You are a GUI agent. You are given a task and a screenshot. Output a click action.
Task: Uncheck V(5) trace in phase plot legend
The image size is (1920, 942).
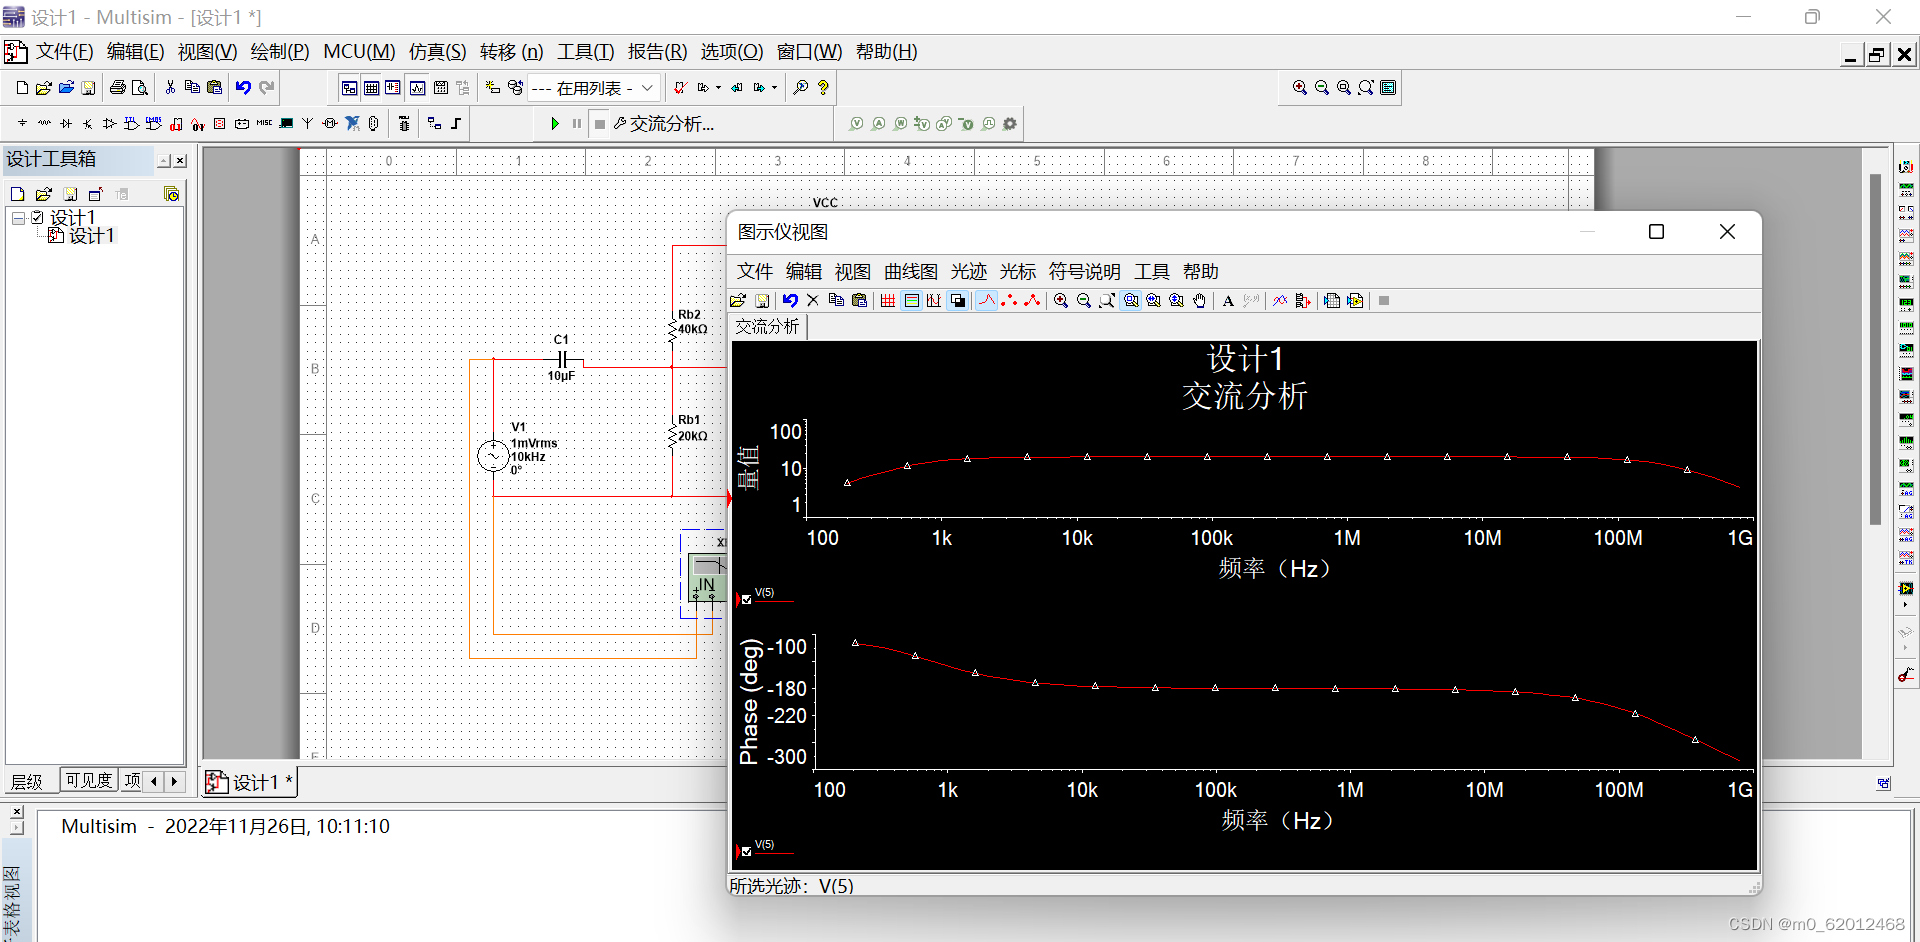click(747, 852)
